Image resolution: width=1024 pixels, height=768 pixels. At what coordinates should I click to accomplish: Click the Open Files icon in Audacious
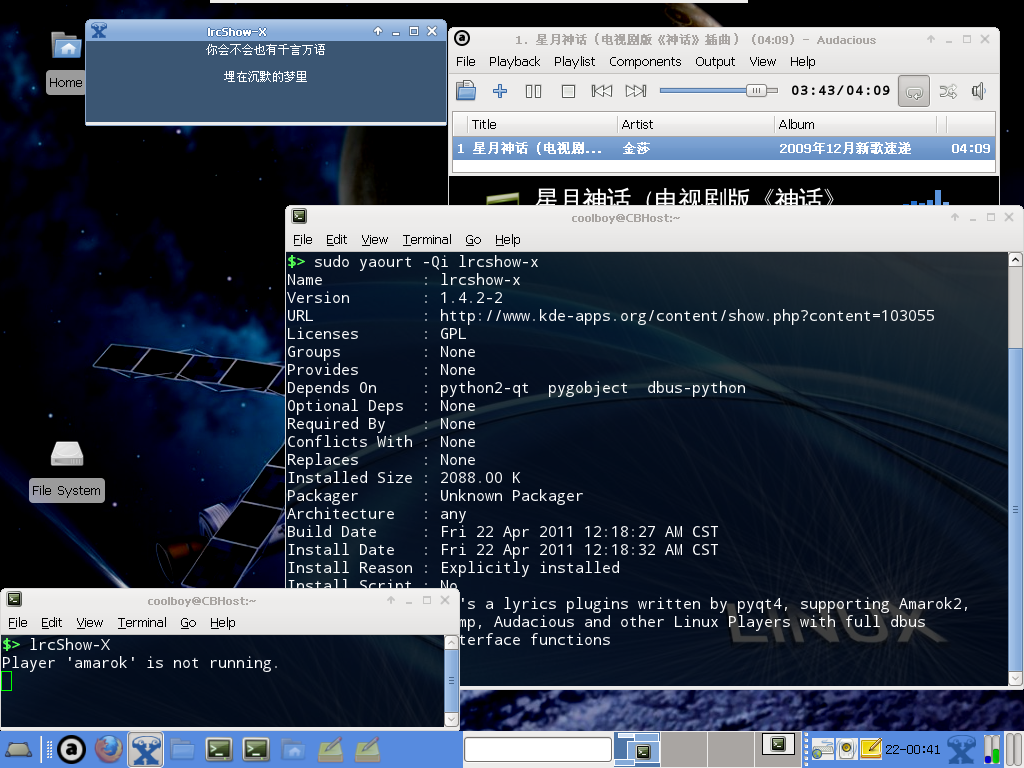pyautogui.click(x=466, y=91)
